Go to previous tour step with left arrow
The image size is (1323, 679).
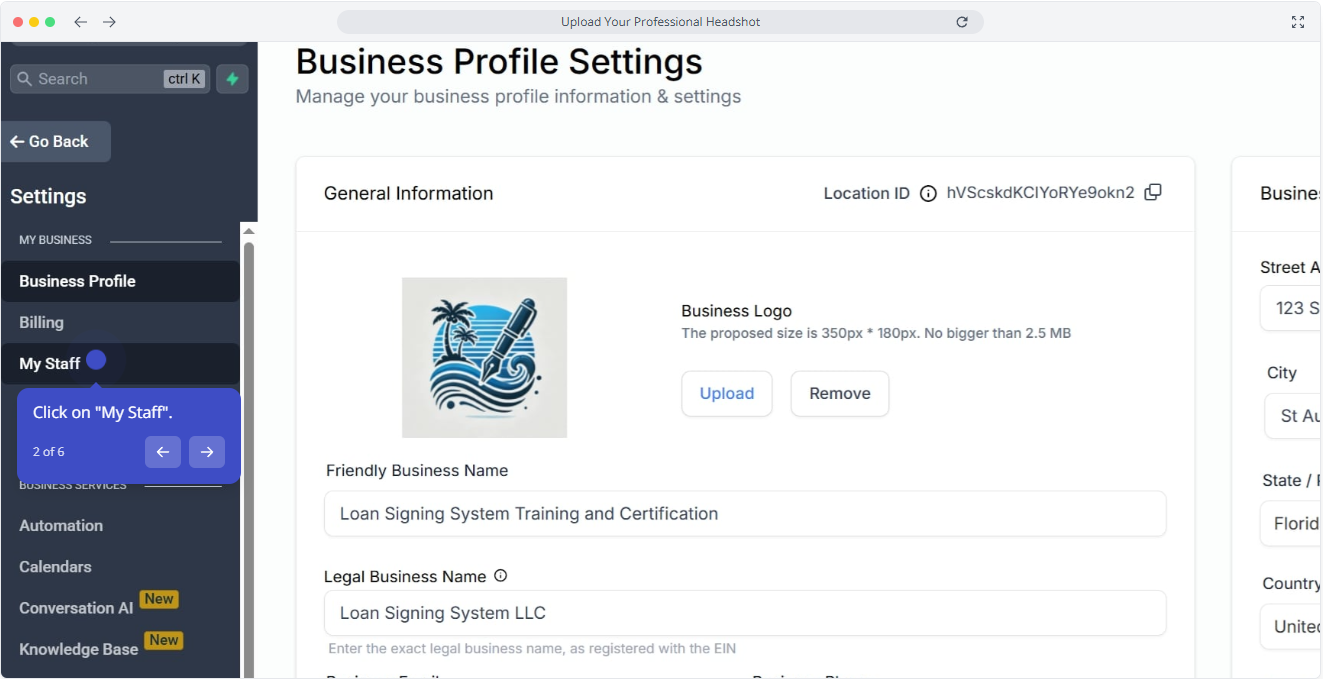163,452
